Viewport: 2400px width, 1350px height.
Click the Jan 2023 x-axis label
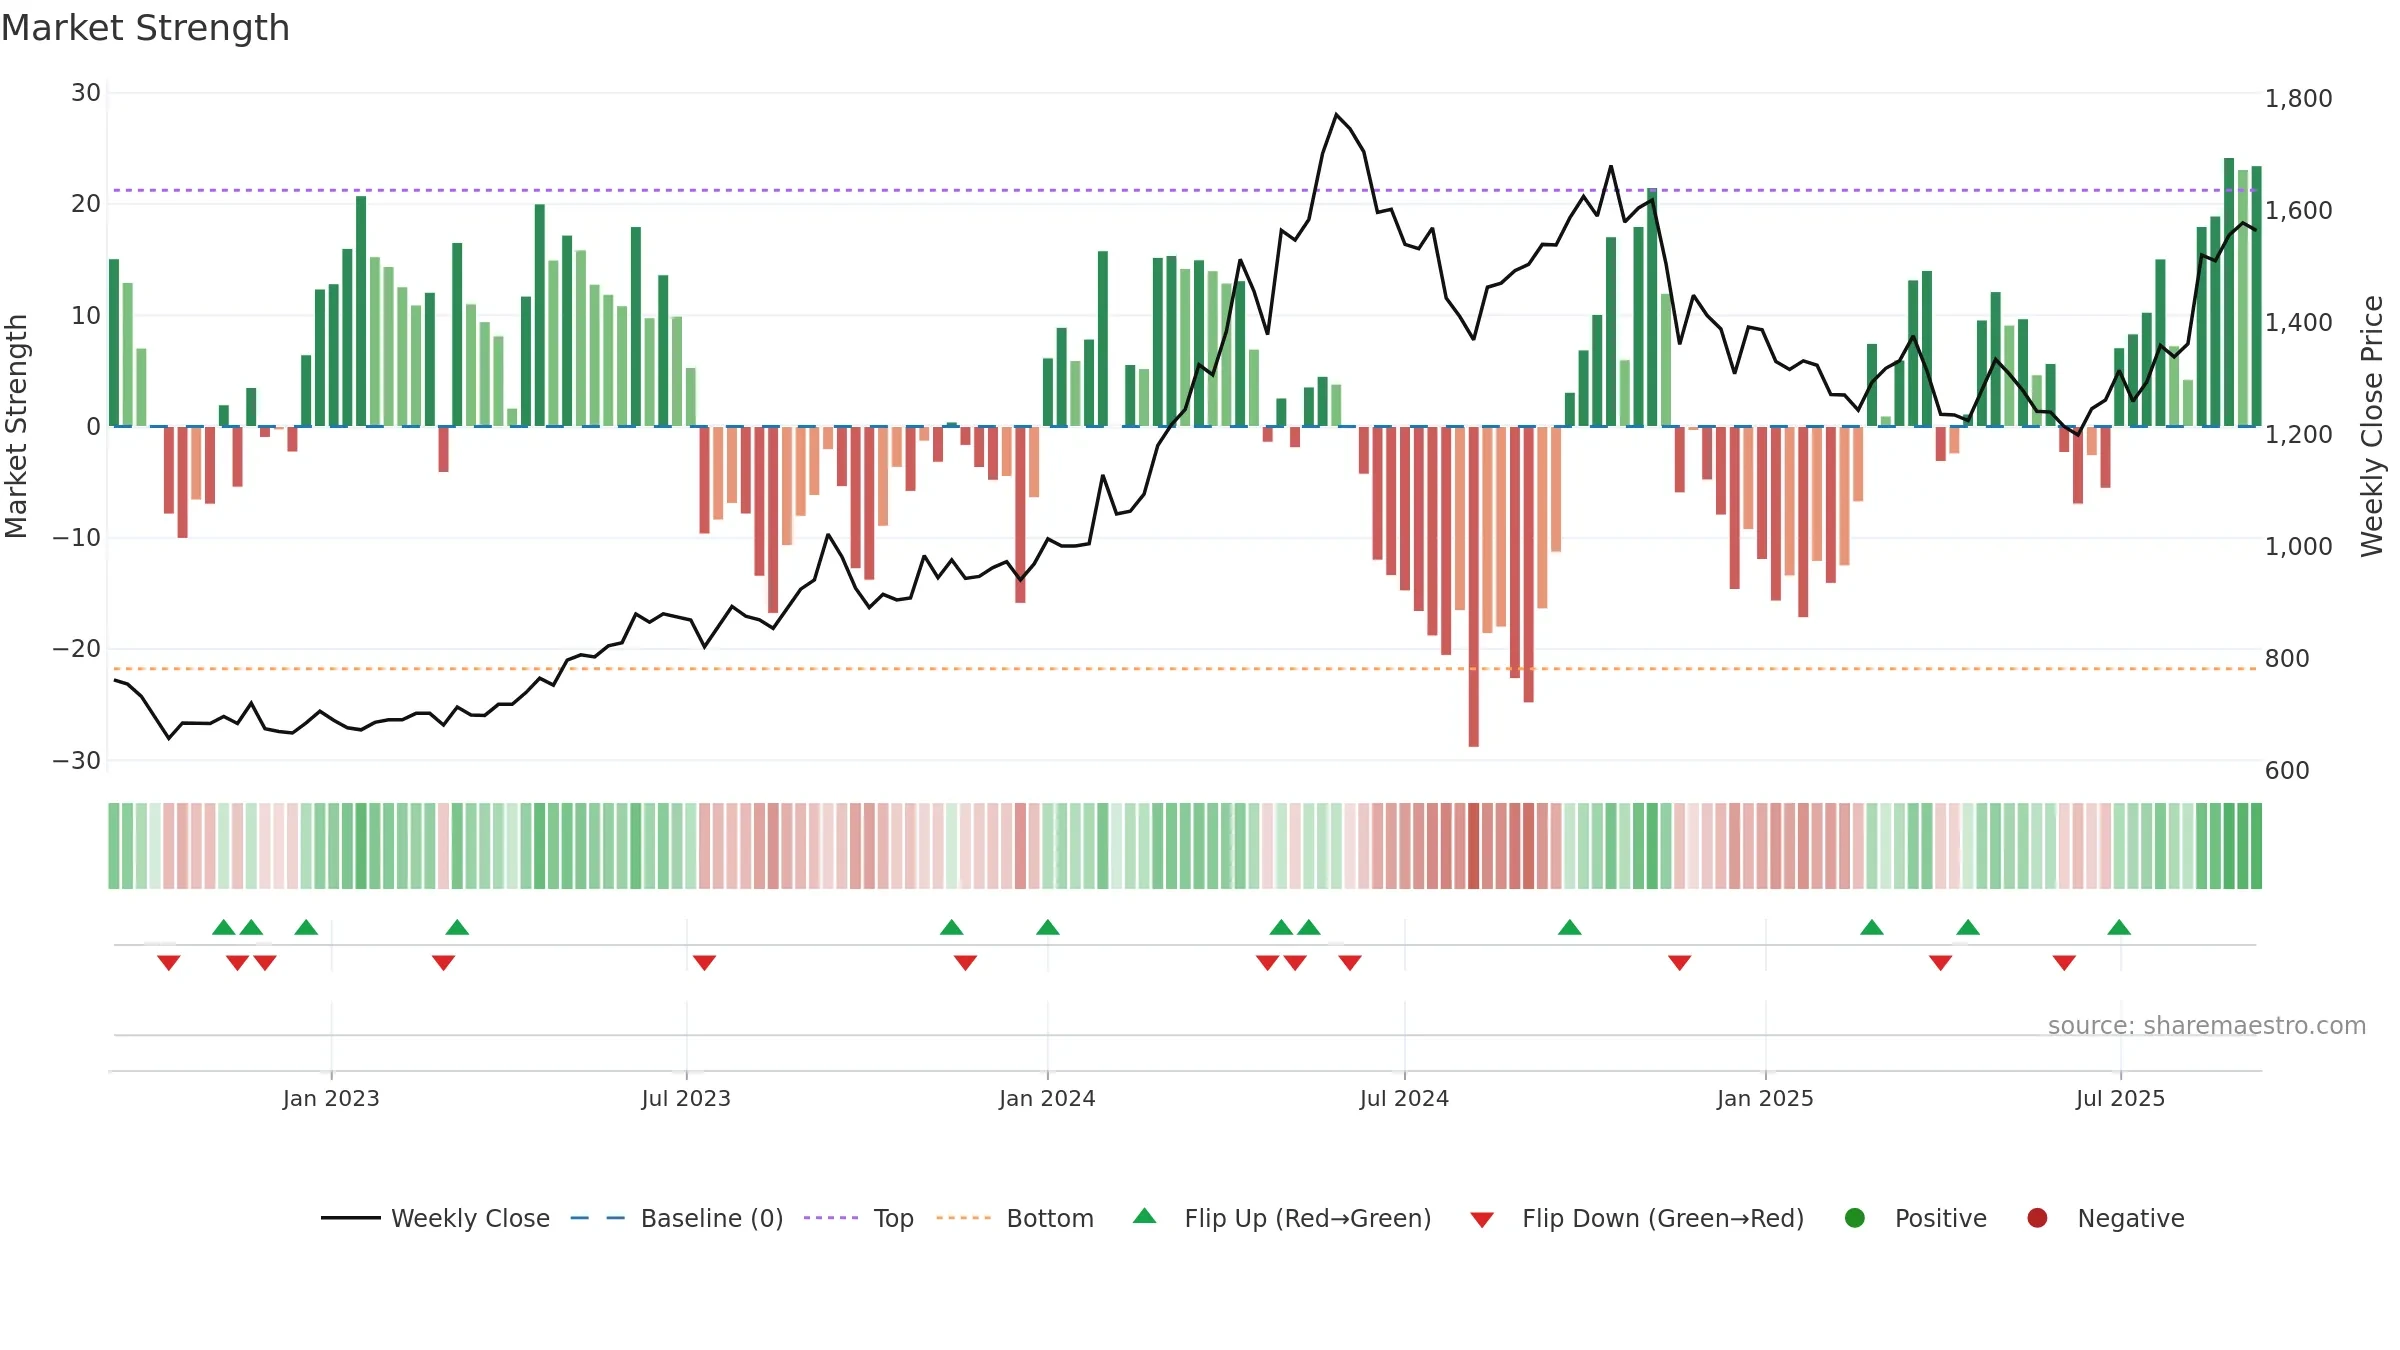(x=331, y=1098)
